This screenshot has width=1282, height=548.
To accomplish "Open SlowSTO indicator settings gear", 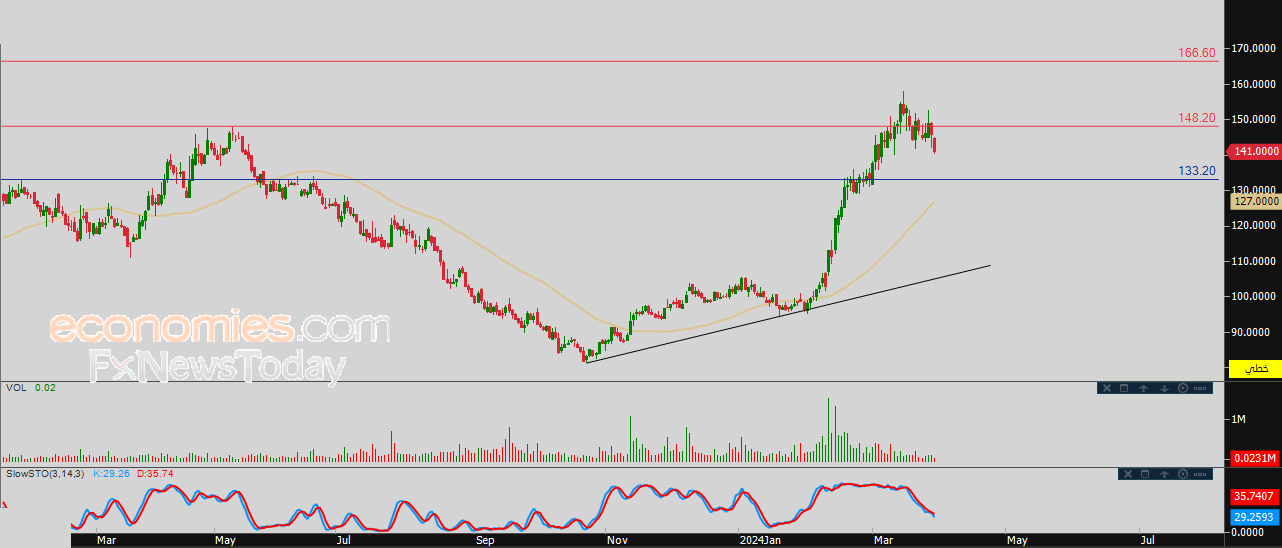I will pyautogui.click(x=1183, y=474).
